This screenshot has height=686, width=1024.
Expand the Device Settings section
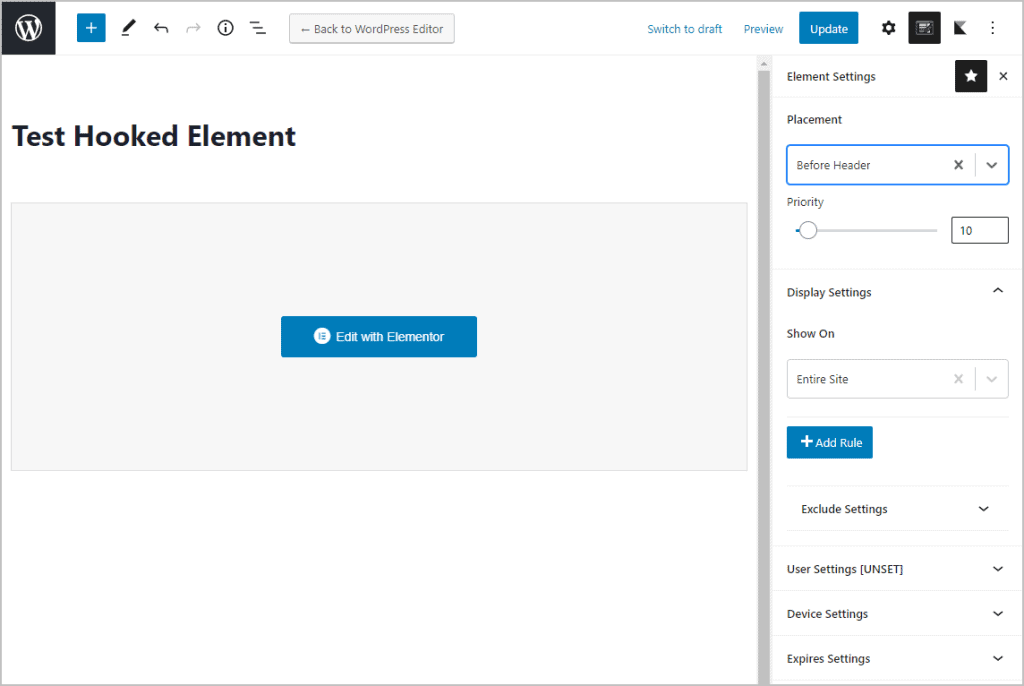pos(997,614)
